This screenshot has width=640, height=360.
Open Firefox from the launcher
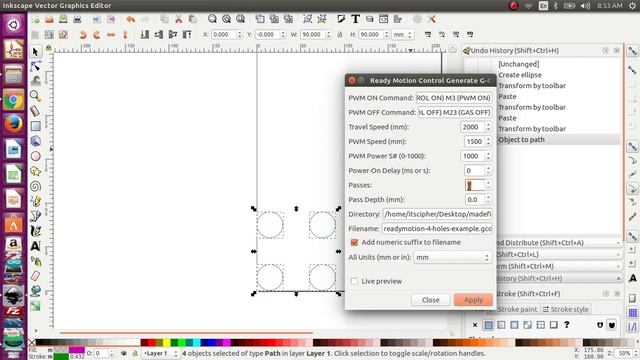pos(13,124)
